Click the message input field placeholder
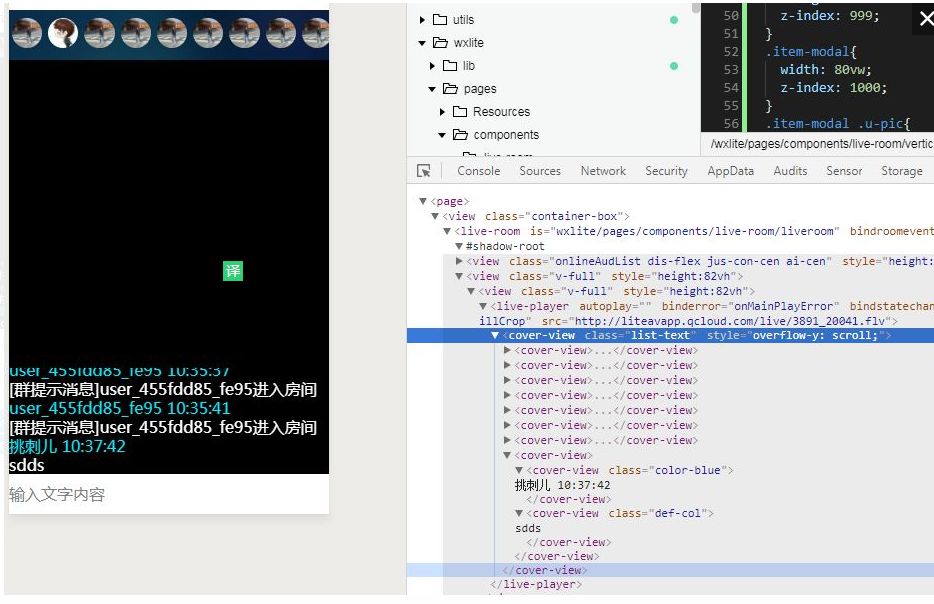Viewport: 934px width, 604px height. pos(57,494)
